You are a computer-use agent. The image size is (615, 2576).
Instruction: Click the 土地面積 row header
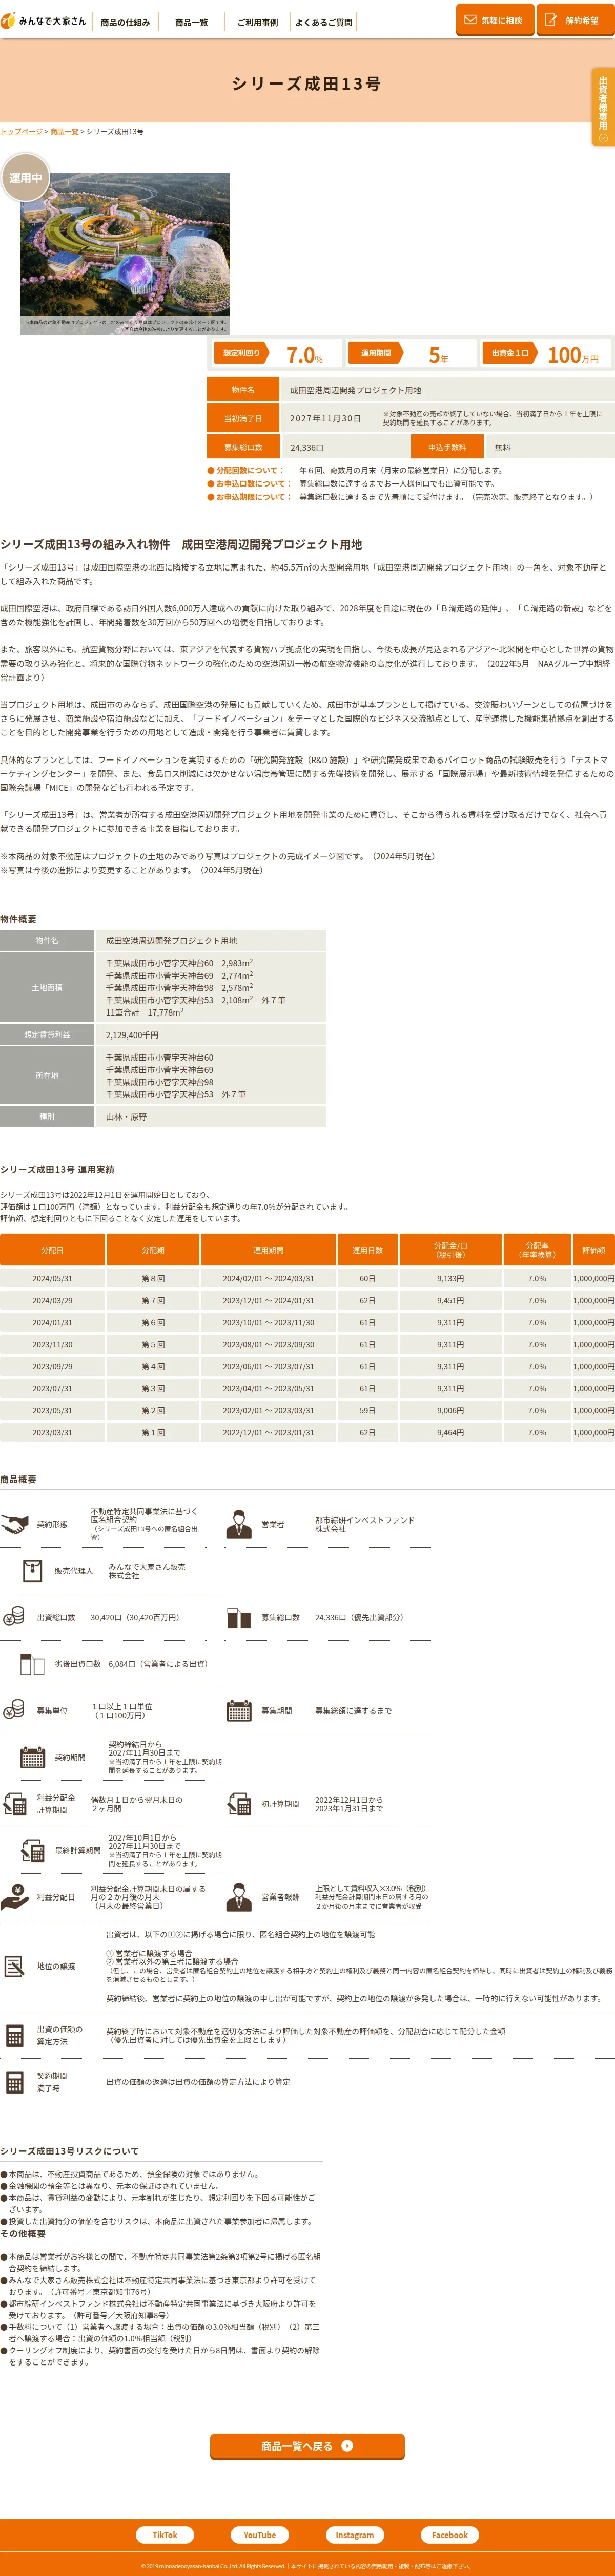[x=47, y=987]
